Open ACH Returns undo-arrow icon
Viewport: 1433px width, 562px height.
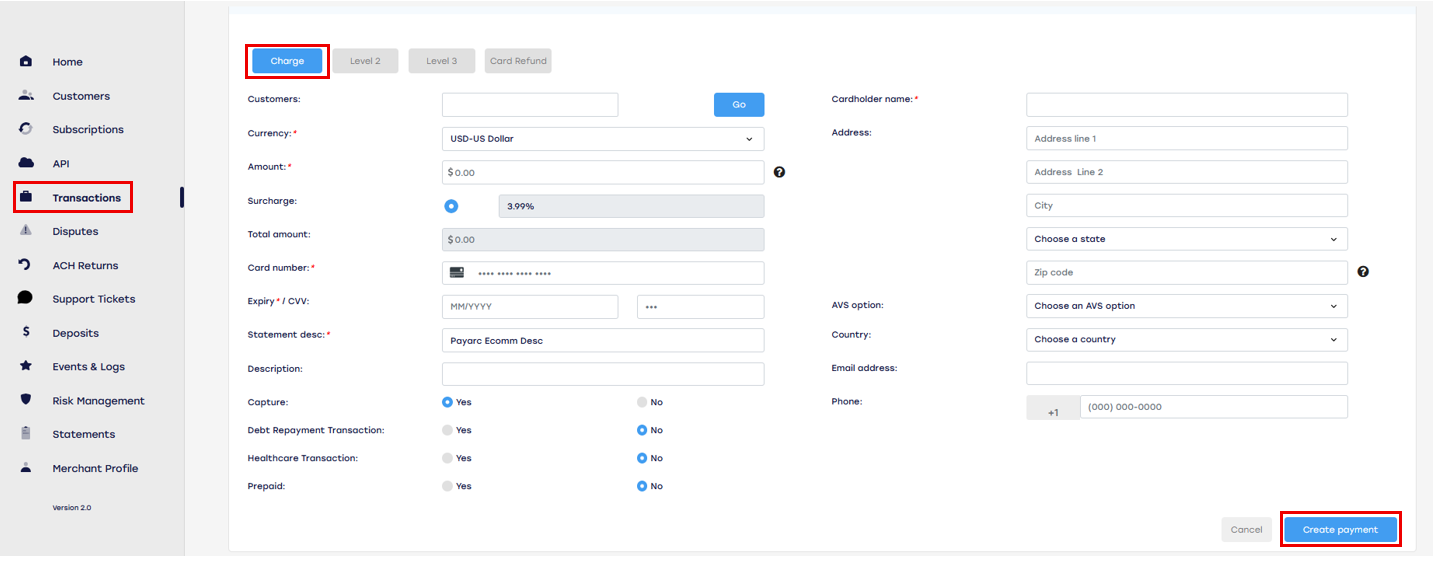coord(26,265)
